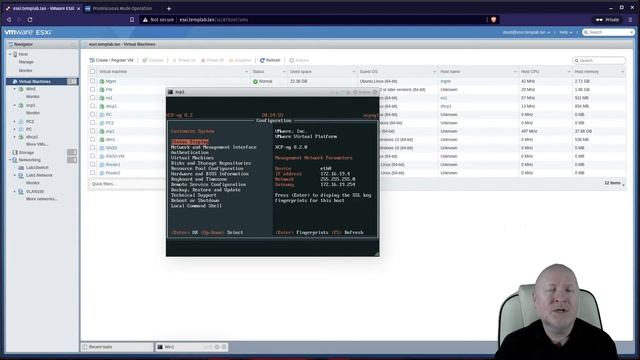Open a new browser tab
Image resolution: width=640 pixels, height=360 pixels.
click(169, 8)
